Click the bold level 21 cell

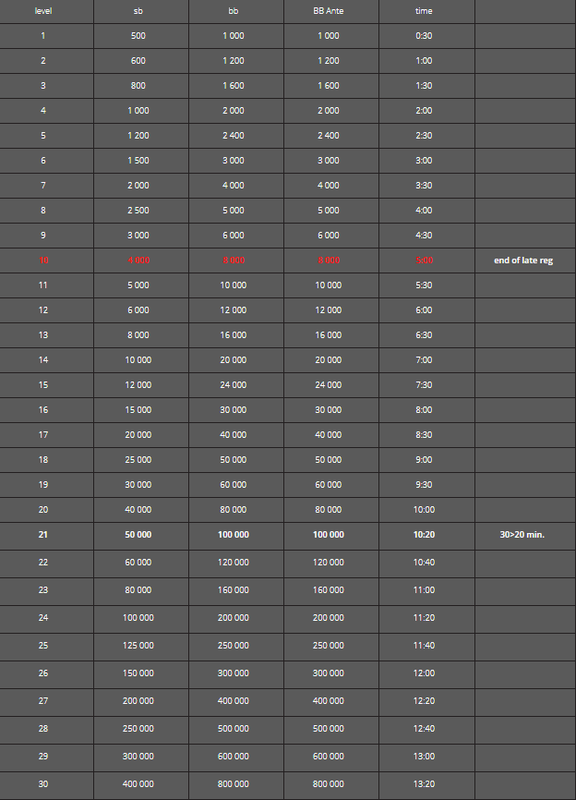pyautogui.click(x=43, y=535)
